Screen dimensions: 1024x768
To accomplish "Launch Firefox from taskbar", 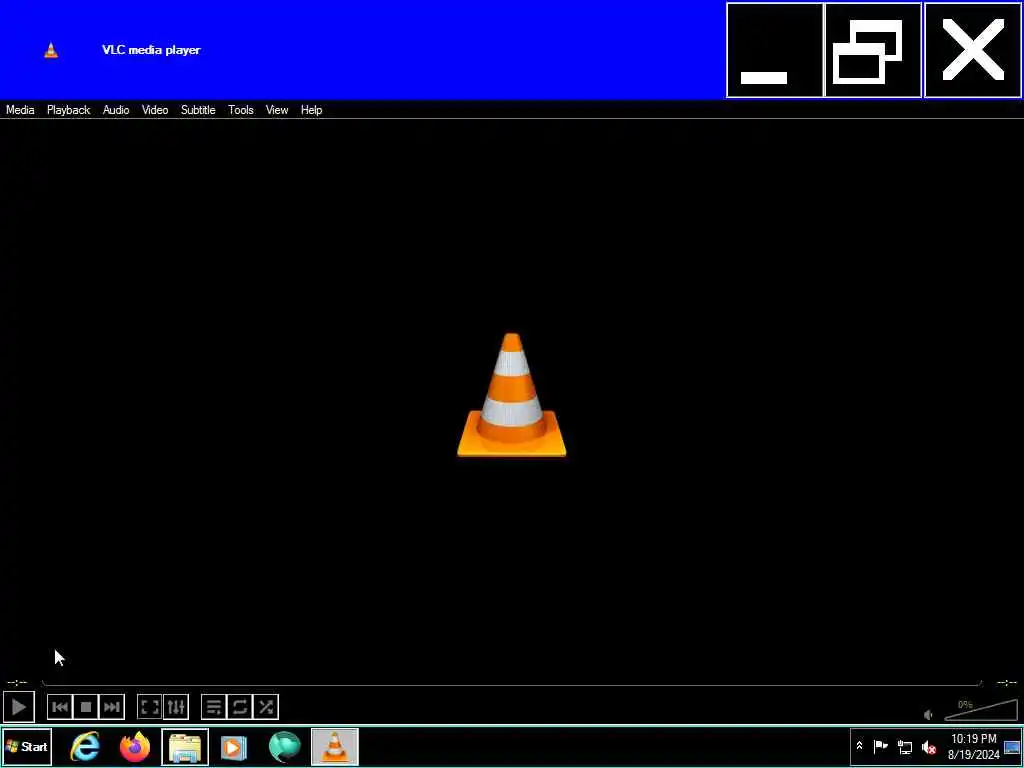I will 135,746.
